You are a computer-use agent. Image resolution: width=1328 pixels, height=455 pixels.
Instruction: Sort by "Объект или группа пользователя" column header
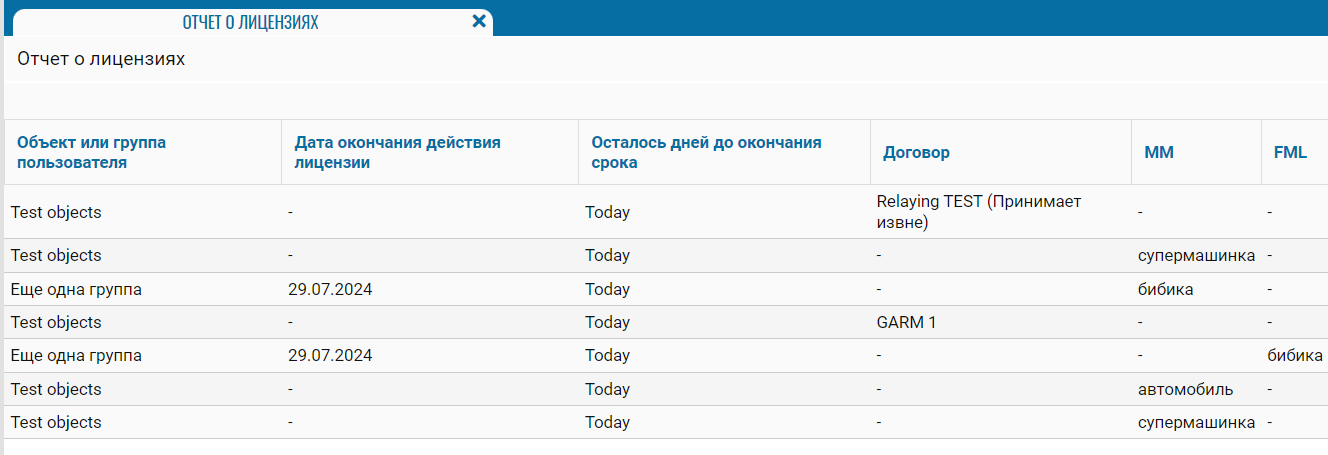[91, 152]
